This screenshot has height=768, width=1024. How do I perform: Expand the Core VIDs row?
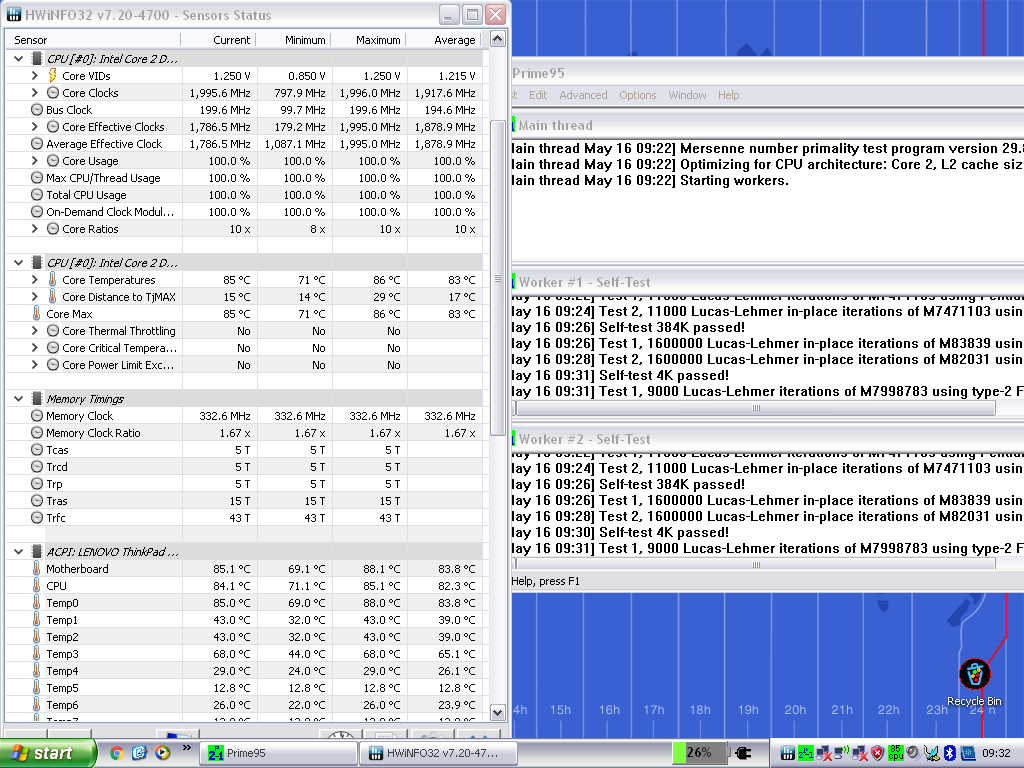coord(35,76)
